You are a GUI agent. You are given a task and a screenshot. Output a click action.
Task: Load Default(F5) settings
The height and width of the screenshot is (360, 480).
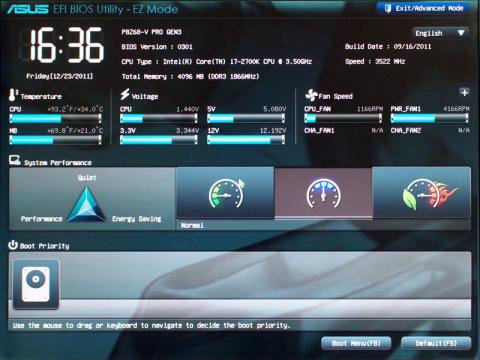click(x=436, y=343)
